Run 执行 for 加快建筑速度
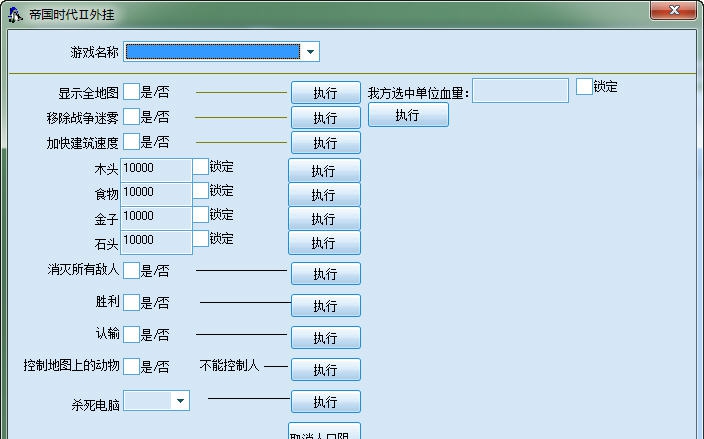Viewport: 704px width, 439px height. click(326, 143)
